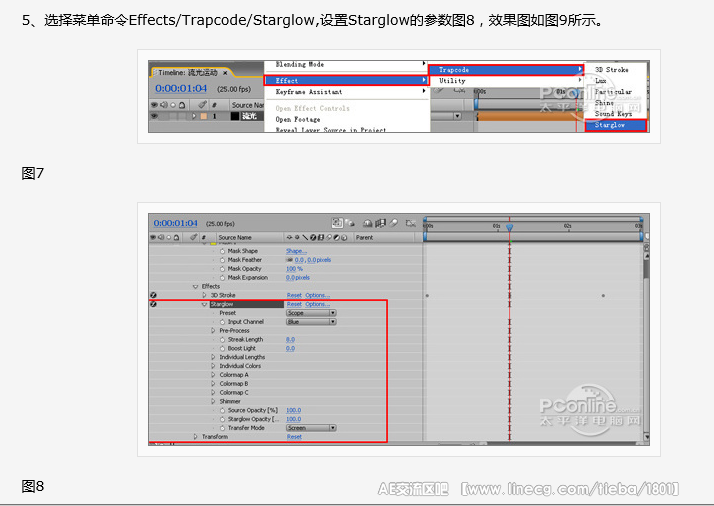Open the Preset dropdown showing Scope
714x506 pixels.
tap(311, 313)
